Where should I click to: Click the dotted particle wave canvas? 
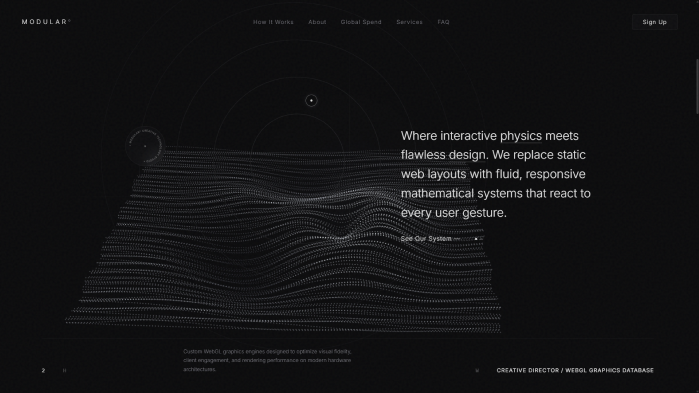tap(283, 238)
